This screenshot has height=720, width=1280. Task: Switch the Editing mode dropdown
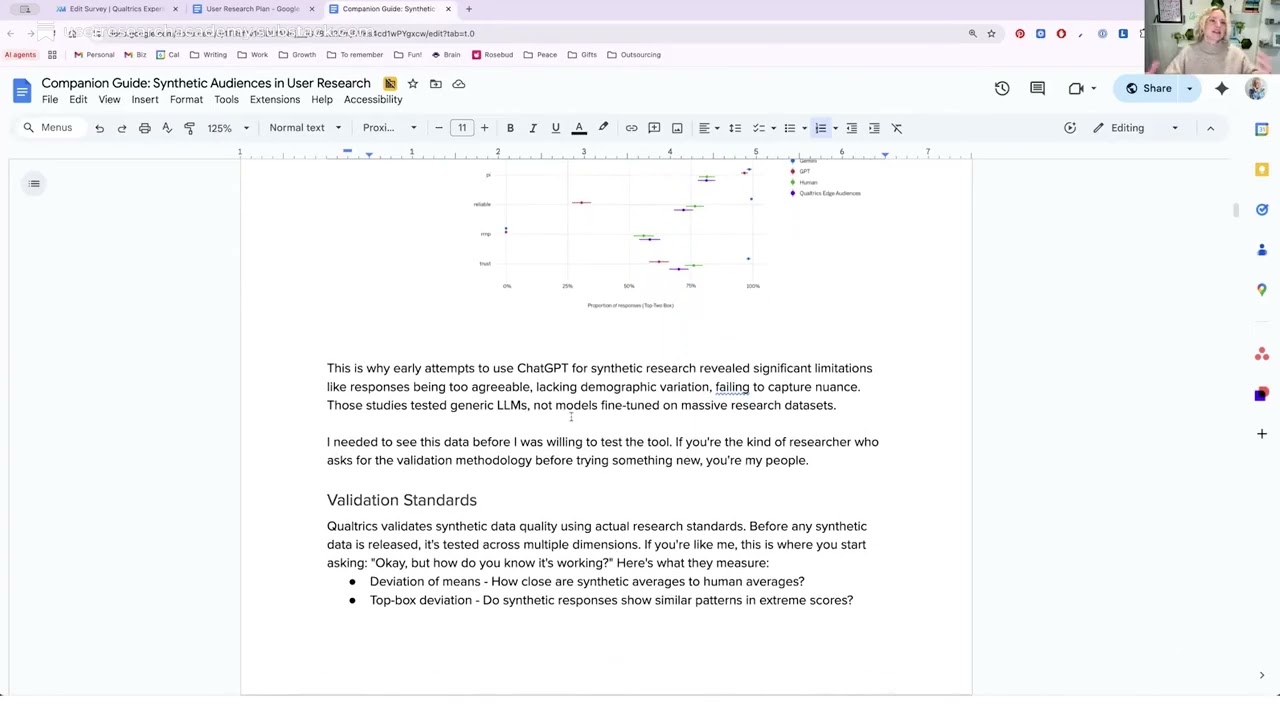pyautogui.click(x=1135, y=128)
